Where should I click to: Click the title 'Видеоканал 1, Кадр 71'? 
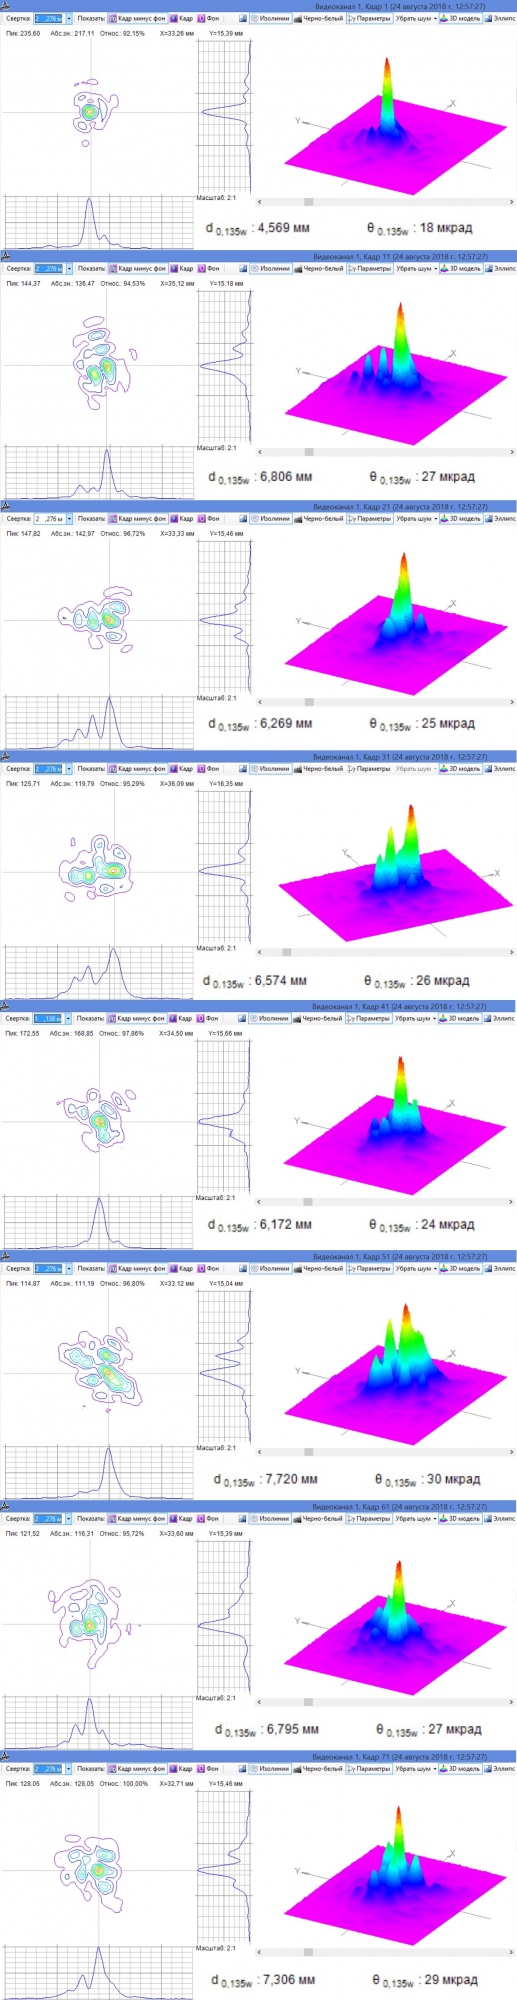351,1757
